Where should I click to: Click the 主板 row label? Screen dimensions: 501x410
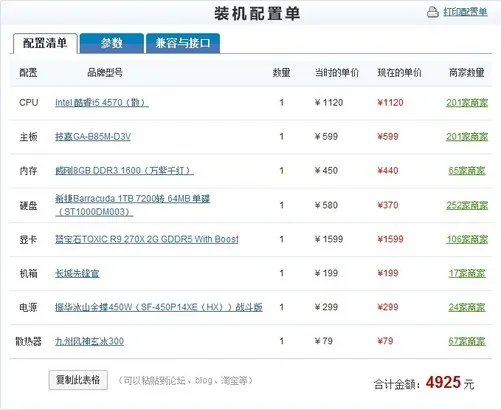coord(28,137)
